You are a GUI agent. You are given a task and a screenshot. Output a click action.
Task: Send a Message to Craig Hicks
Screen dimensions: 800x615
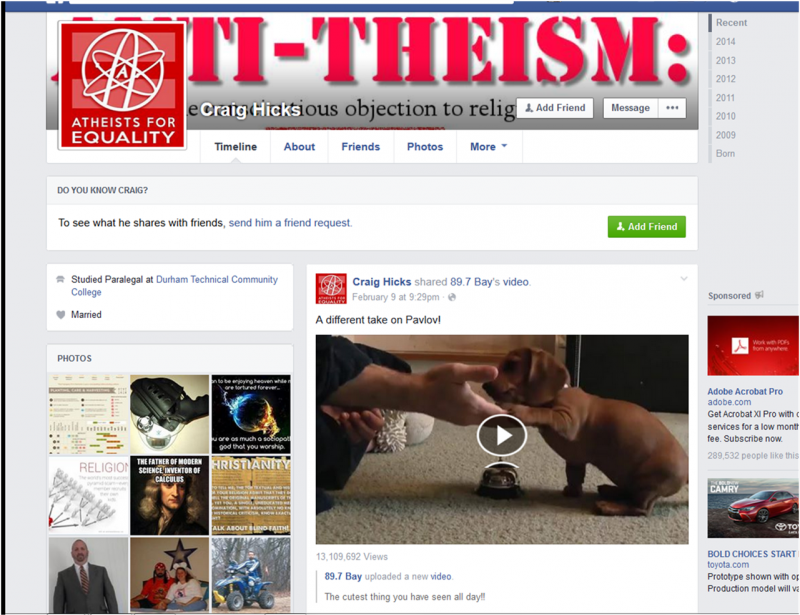(630, 108)
